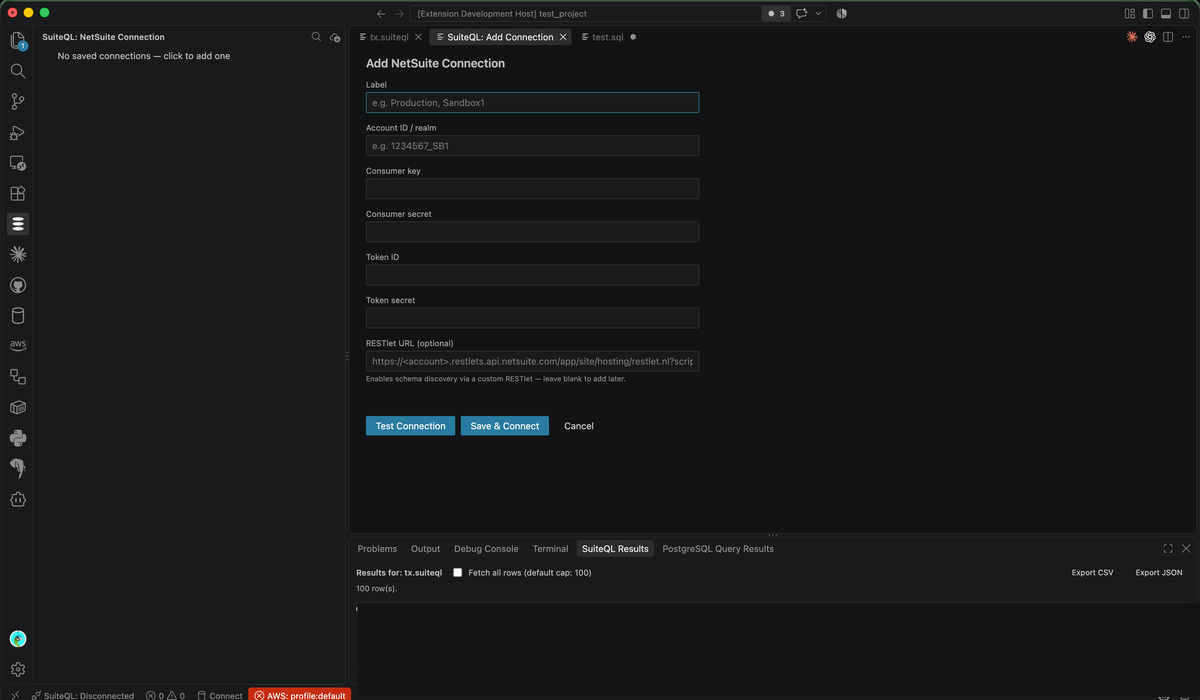The image size is (1200, 700).
Task: Open the Source Control view
Action: pyautogui.click(x=17, y=101)
